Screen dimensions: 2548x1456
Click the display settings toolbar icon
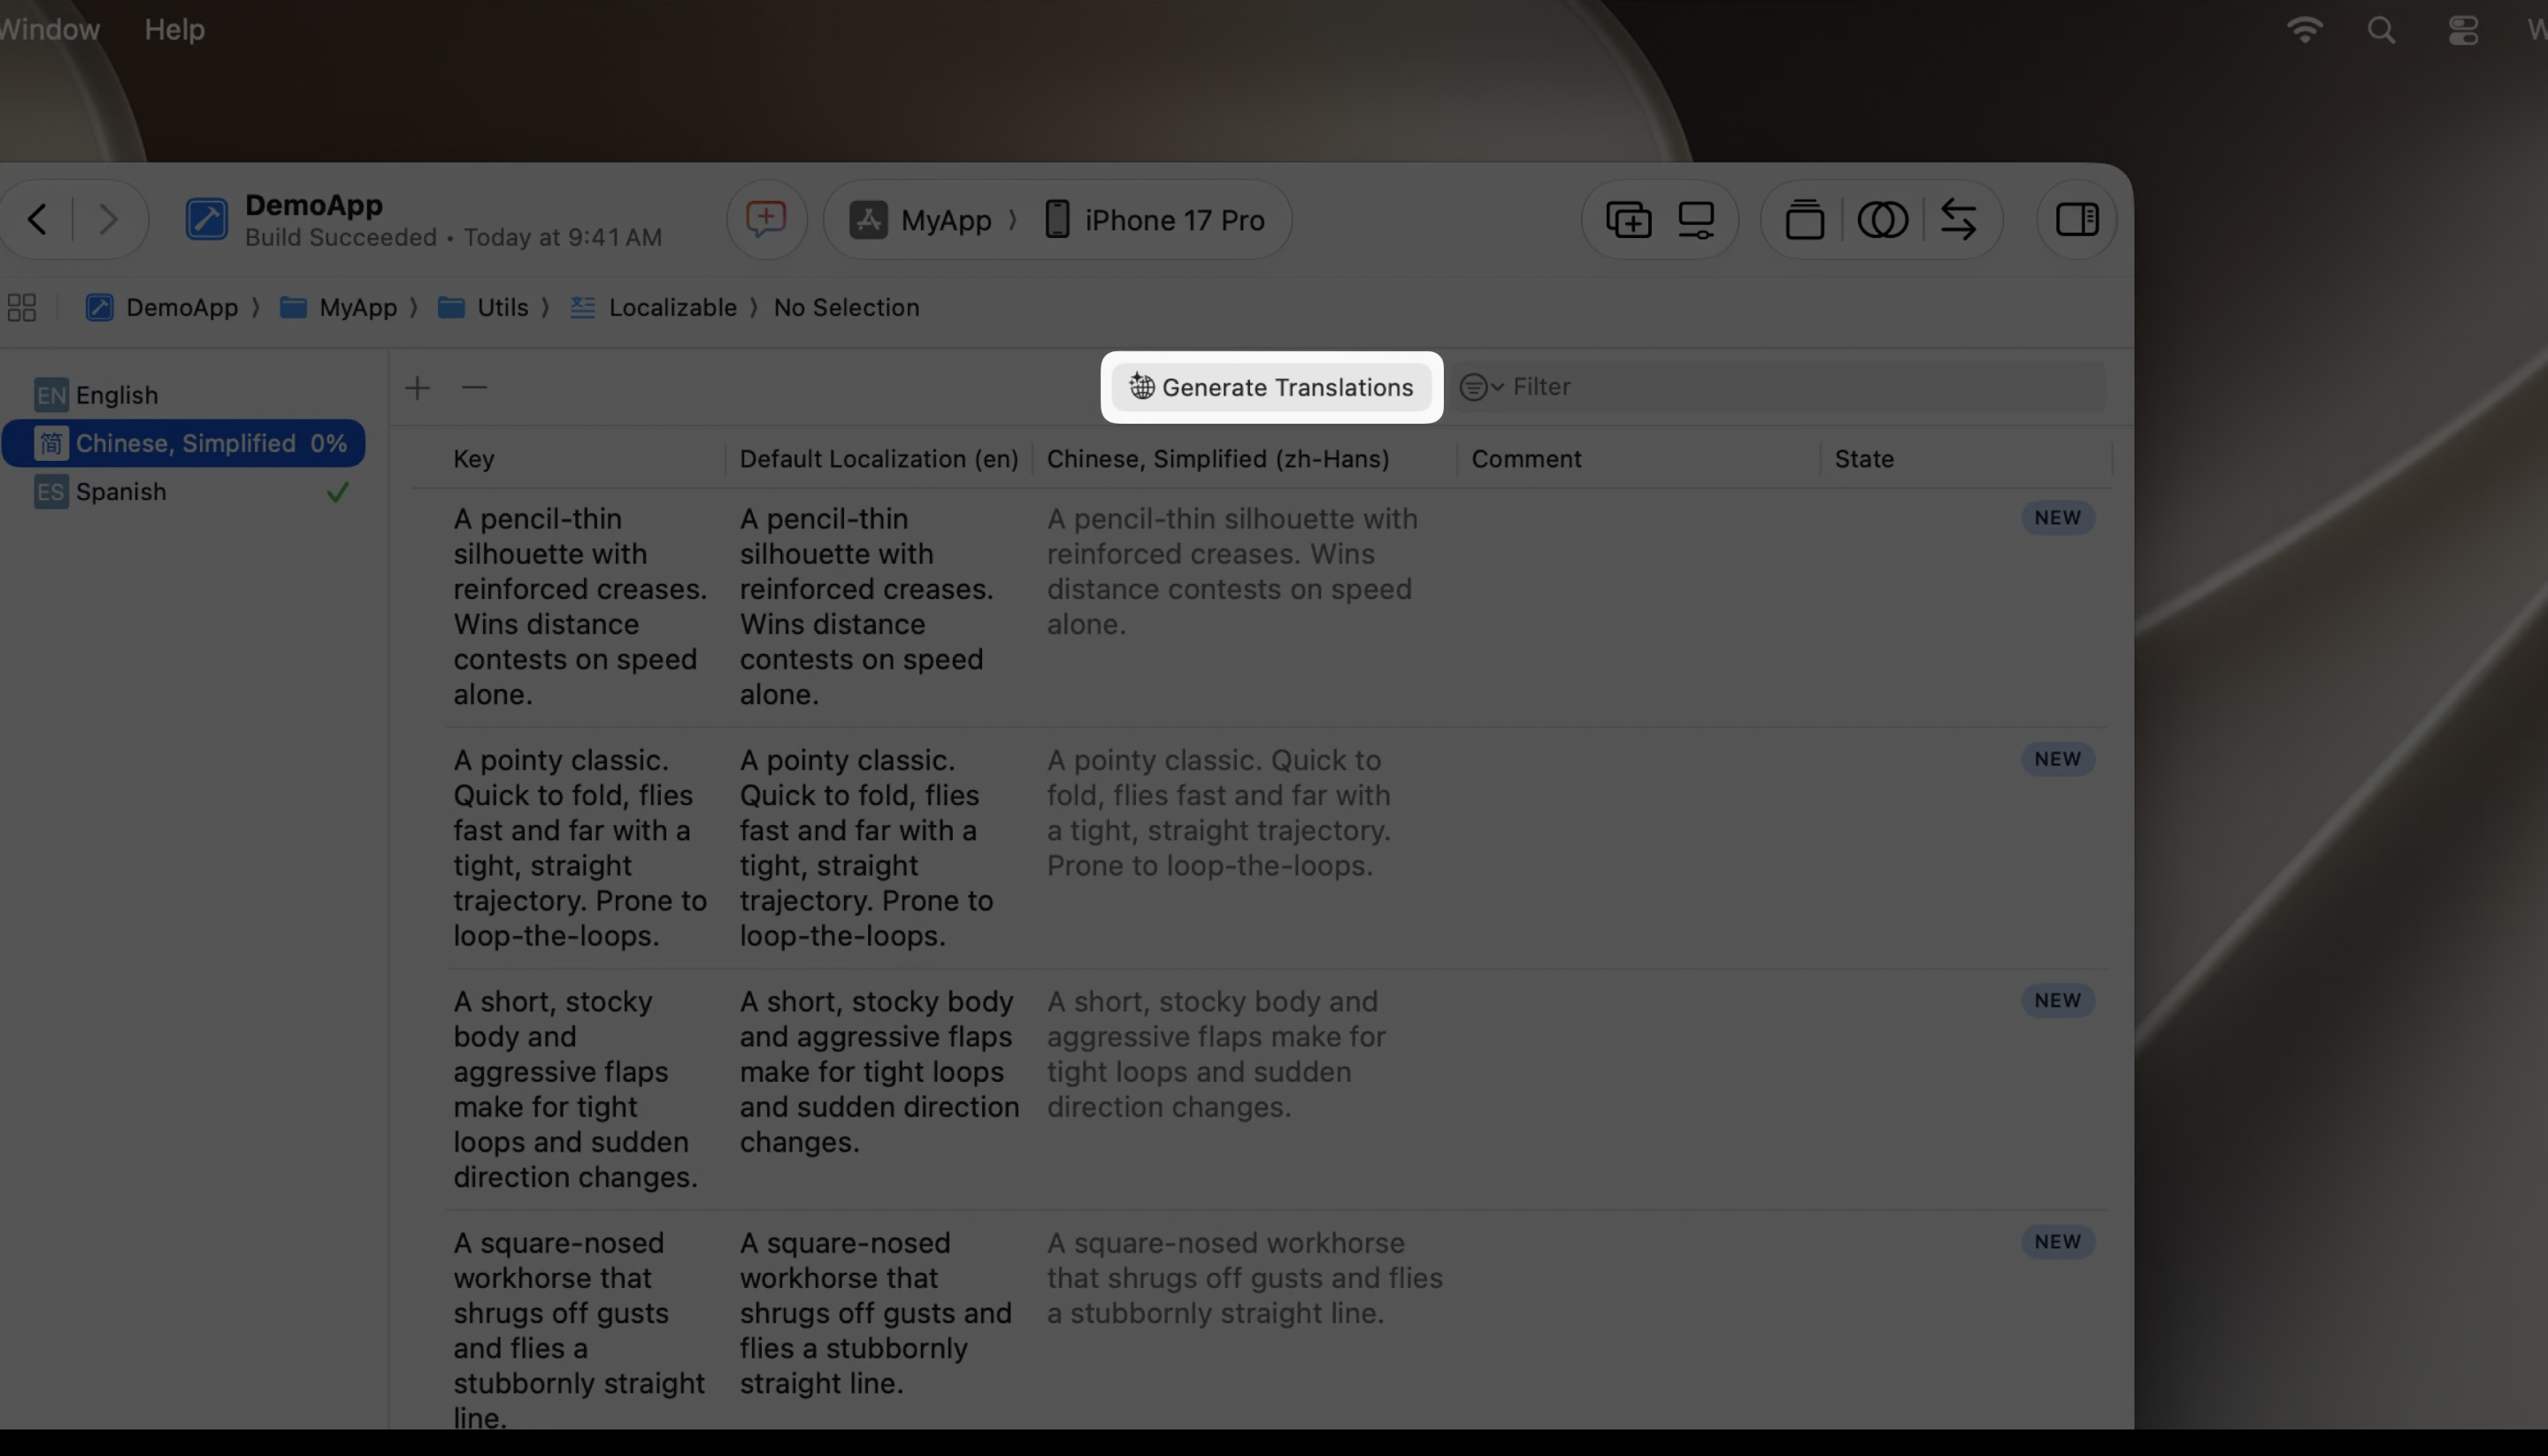tap(1696, 219)
